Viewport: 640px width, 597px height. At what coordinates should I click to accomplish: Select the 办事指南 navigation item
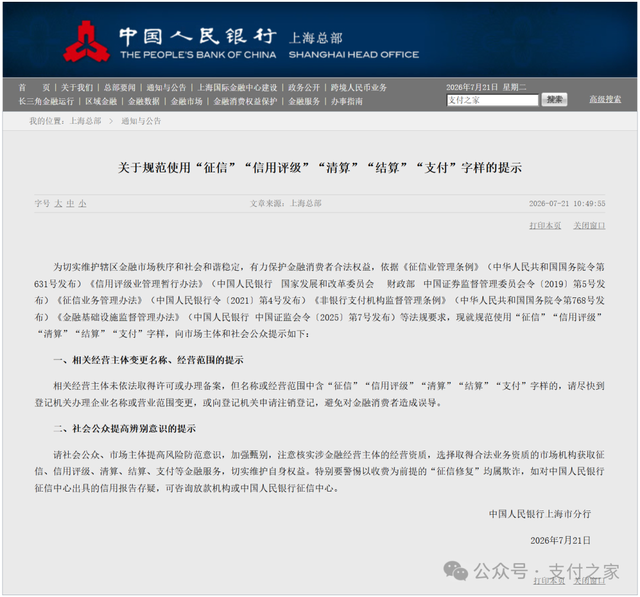click(x=347, y=101)
